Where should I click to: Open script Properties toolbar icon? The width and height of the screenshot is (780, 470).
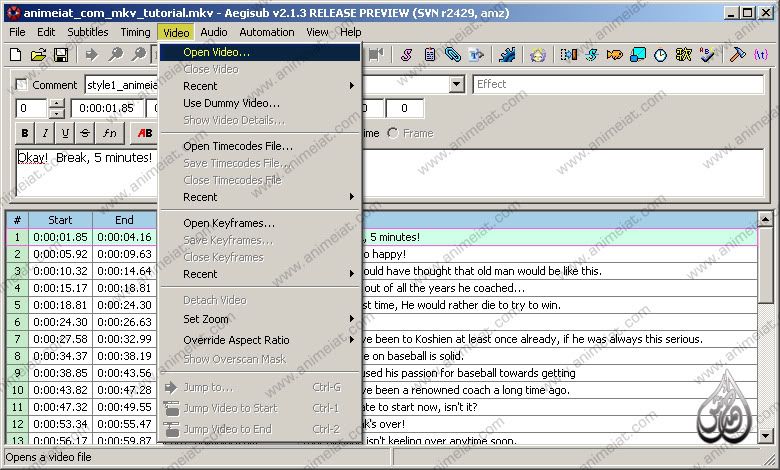430,55
